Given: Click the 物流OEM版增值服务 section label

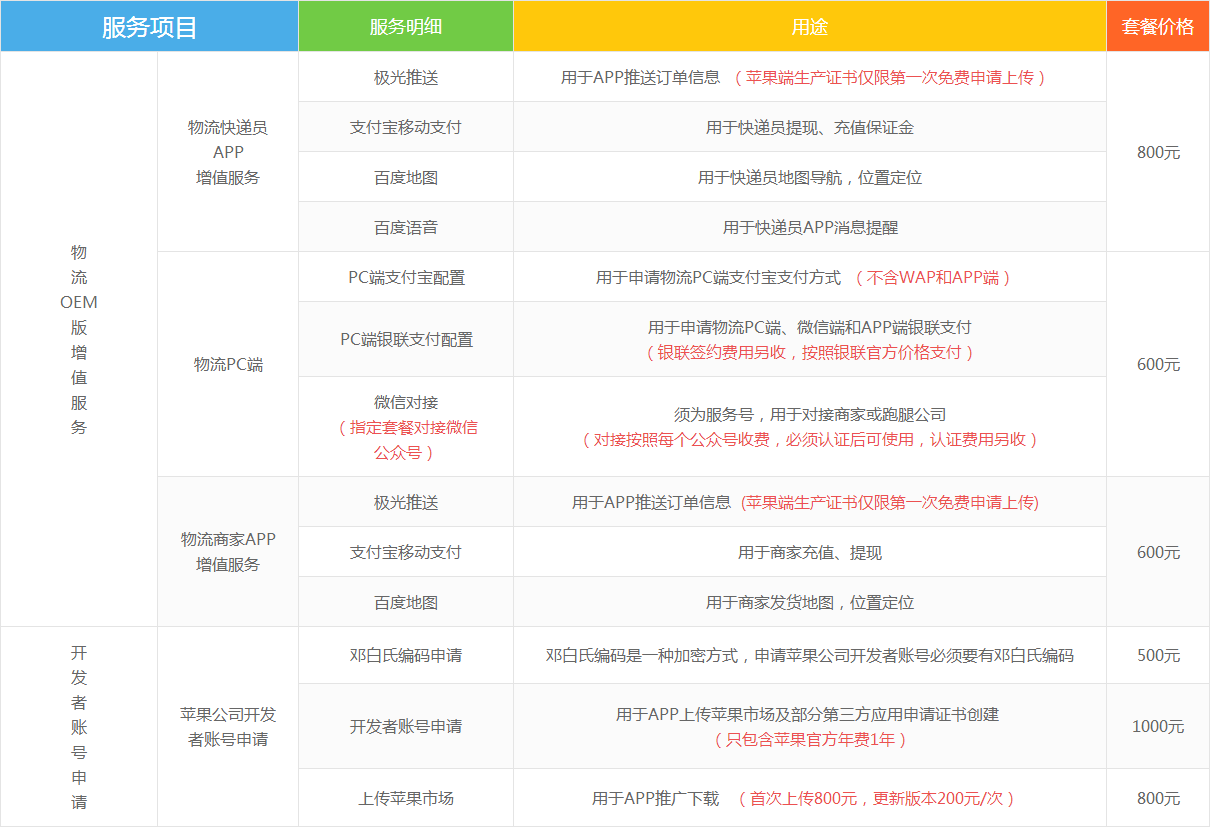Looking at the screenshot, I should point(79,339).
